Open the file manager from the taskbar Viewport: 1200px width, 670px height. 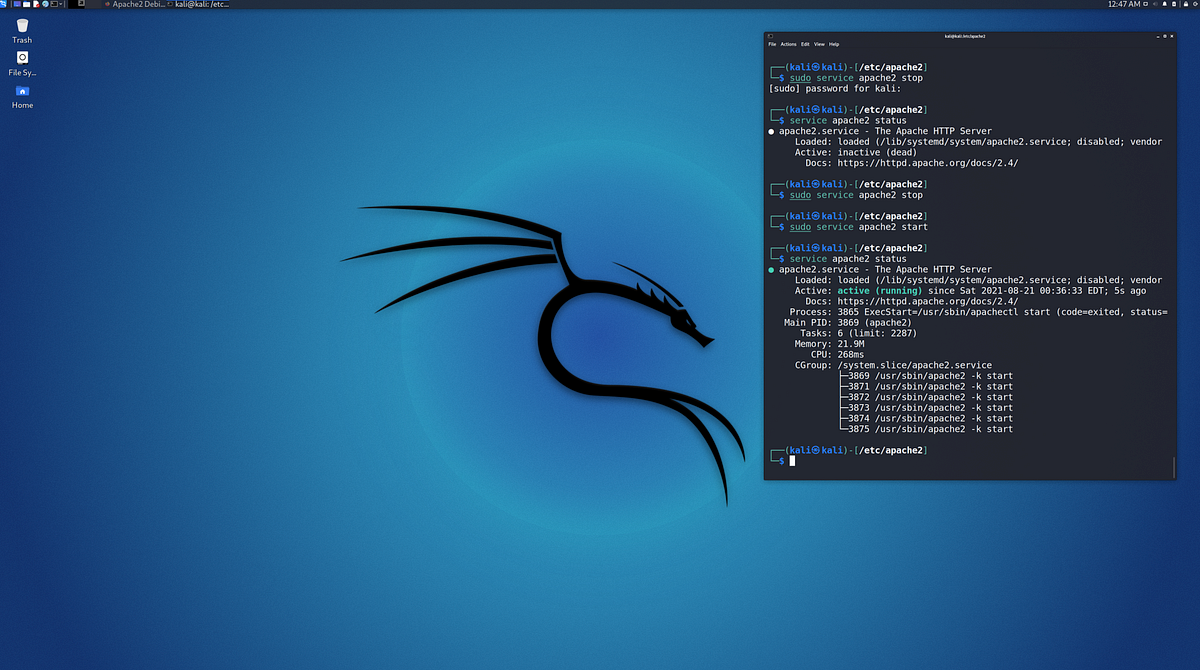pos(26,4)
